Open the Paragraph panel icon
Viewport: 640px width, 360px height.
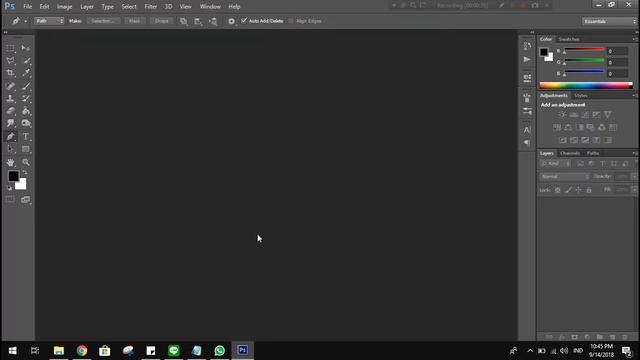click(x=527, y=143)
